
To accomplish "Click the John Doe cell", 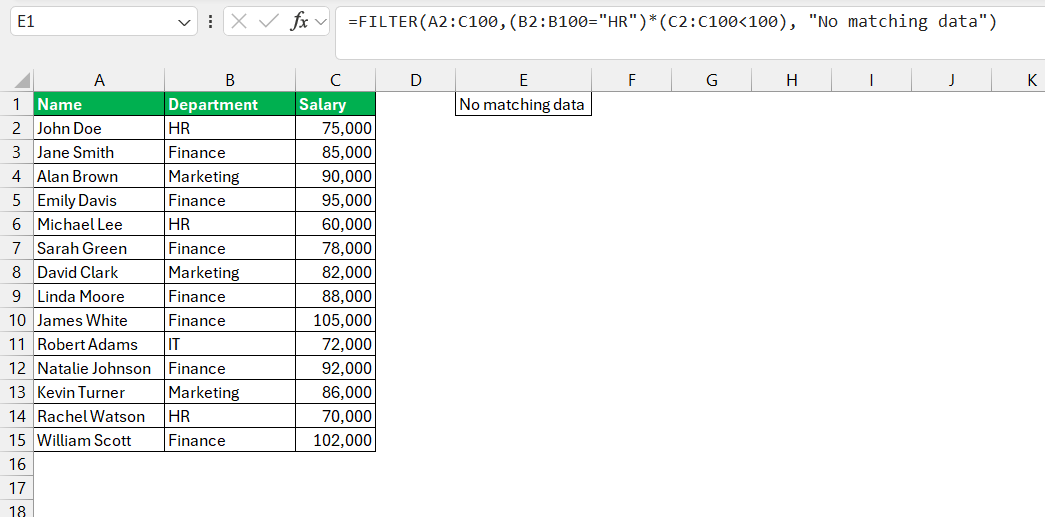I will point(99,128).
